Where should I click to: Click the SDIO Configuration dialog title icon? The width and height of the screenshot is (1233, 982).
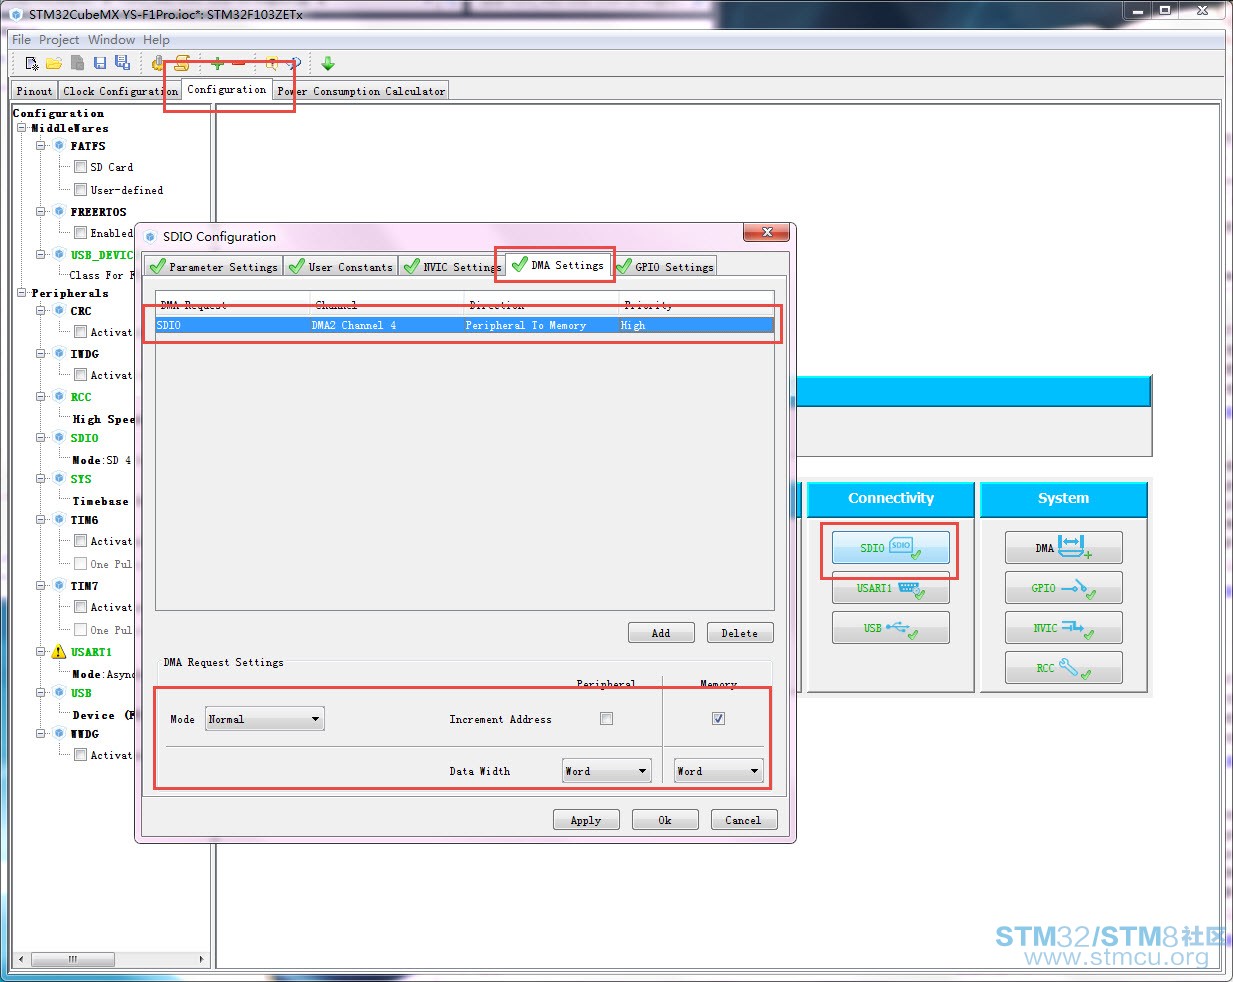[x=151, y=237]
